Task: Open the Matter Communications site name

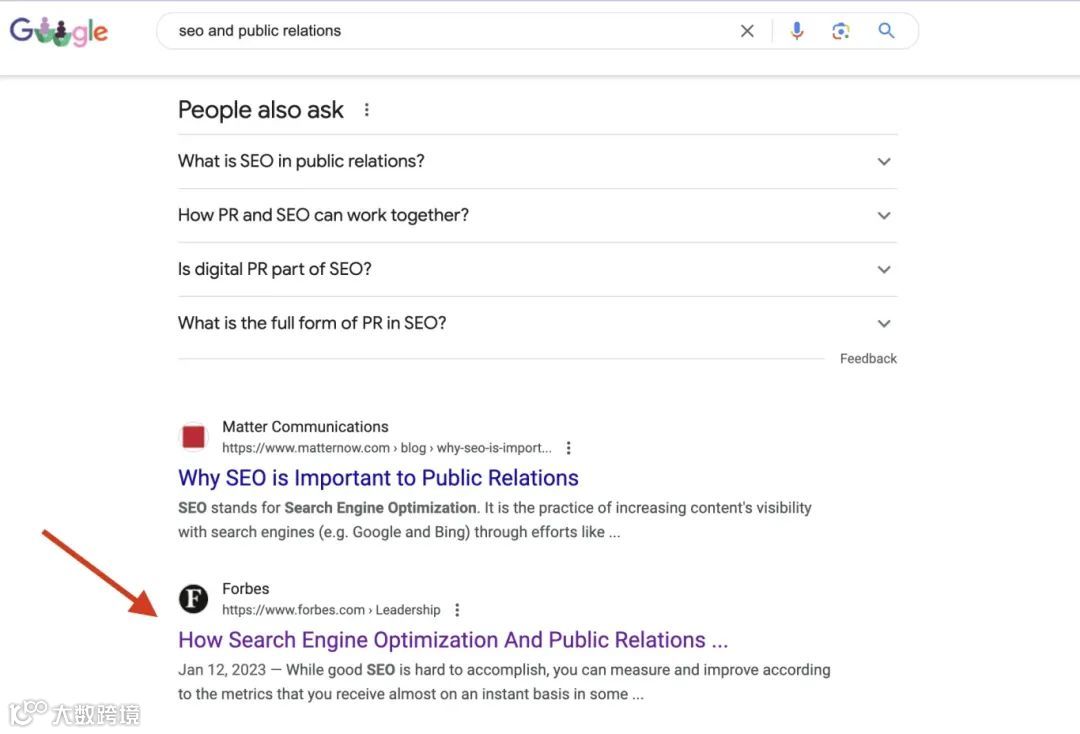Action: pos(305,427)
